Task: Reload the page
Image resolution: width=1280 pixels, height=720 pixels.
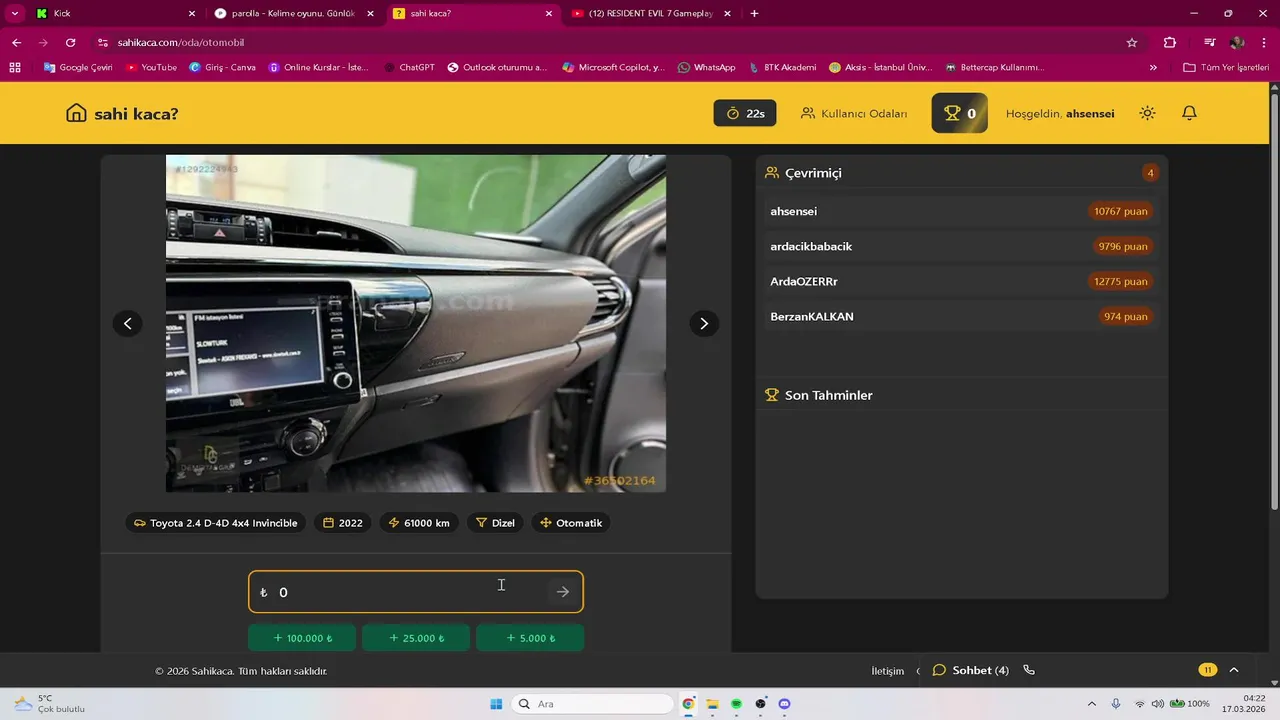Action: [x=70, y=42]
